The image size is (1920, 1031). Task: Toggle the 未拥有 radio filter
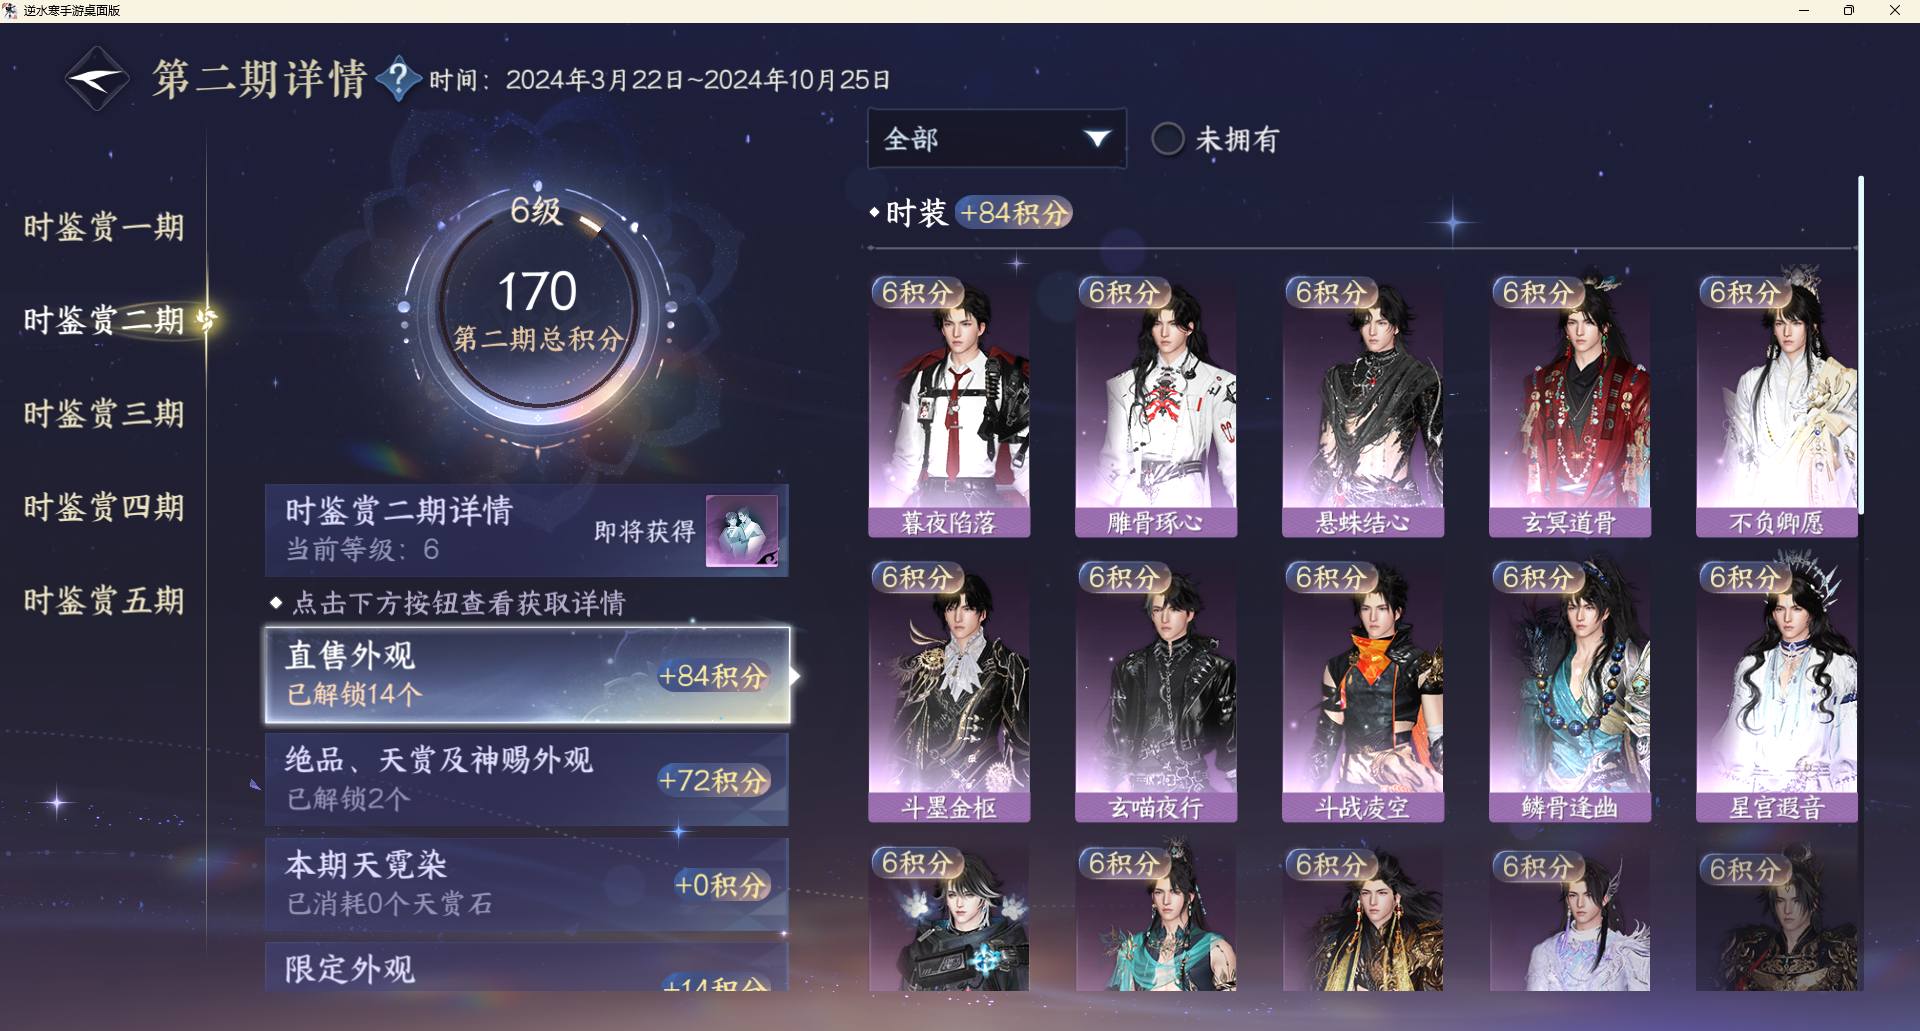1167,139
